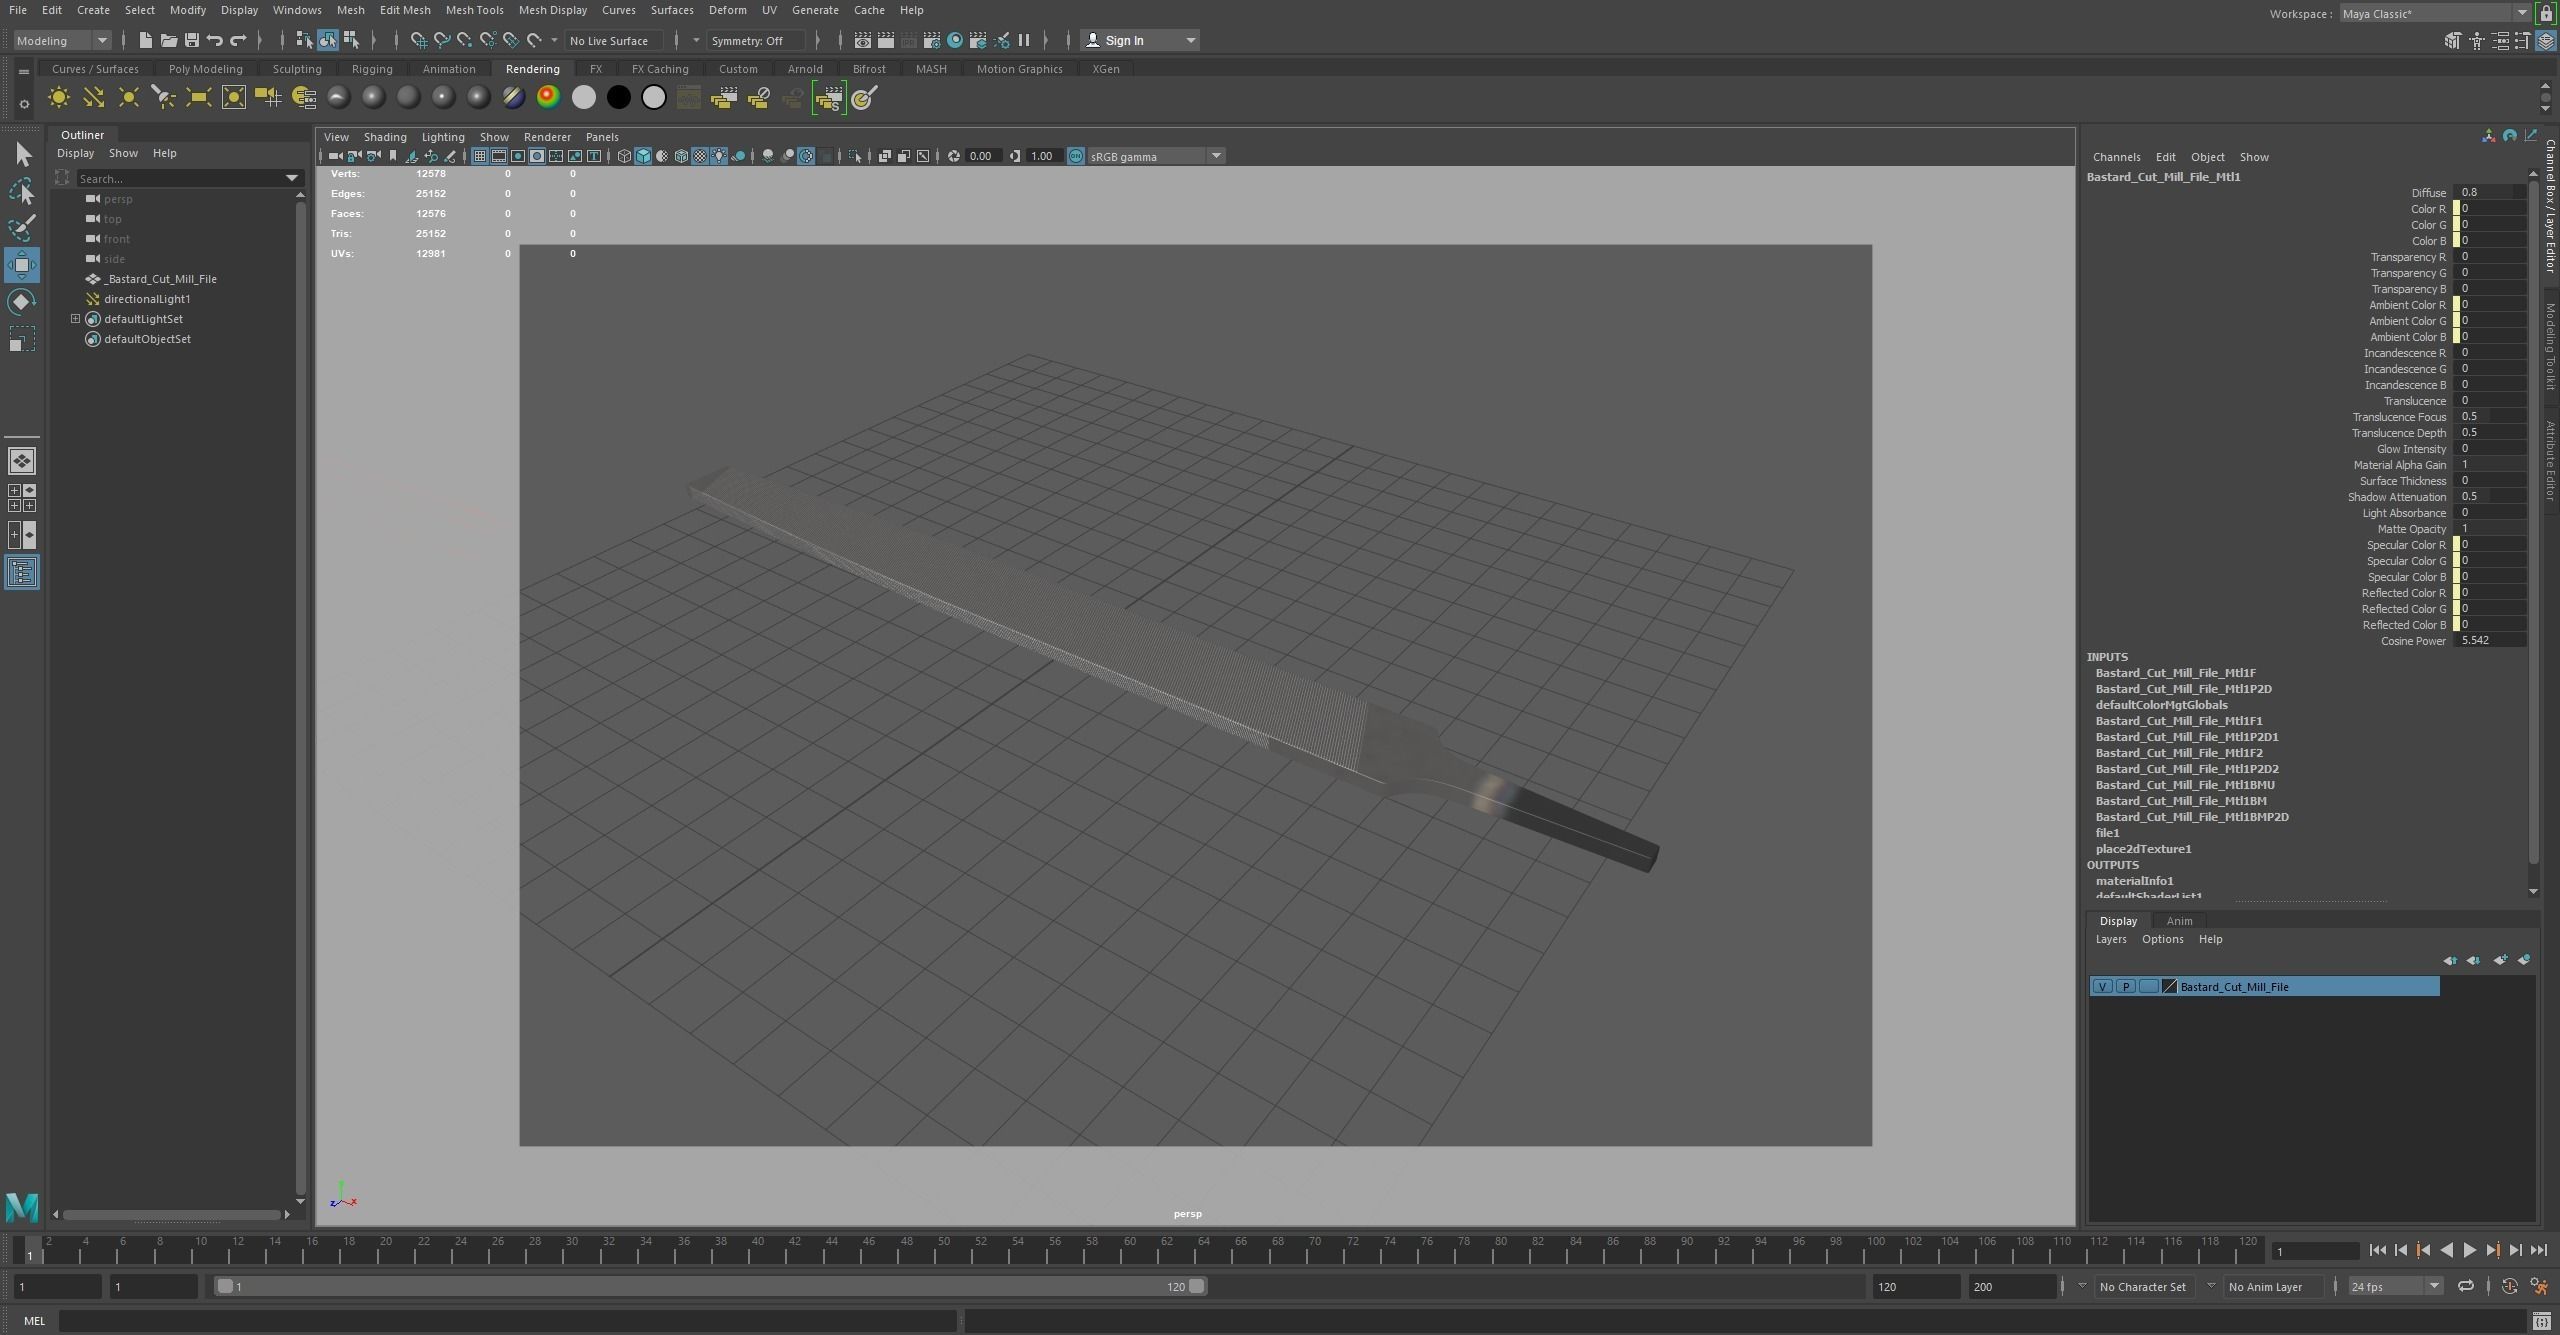Toggle the film gate viewport icon
Screen dimensions: 2560x1335
pyautogui.click(x=499, y=156)
